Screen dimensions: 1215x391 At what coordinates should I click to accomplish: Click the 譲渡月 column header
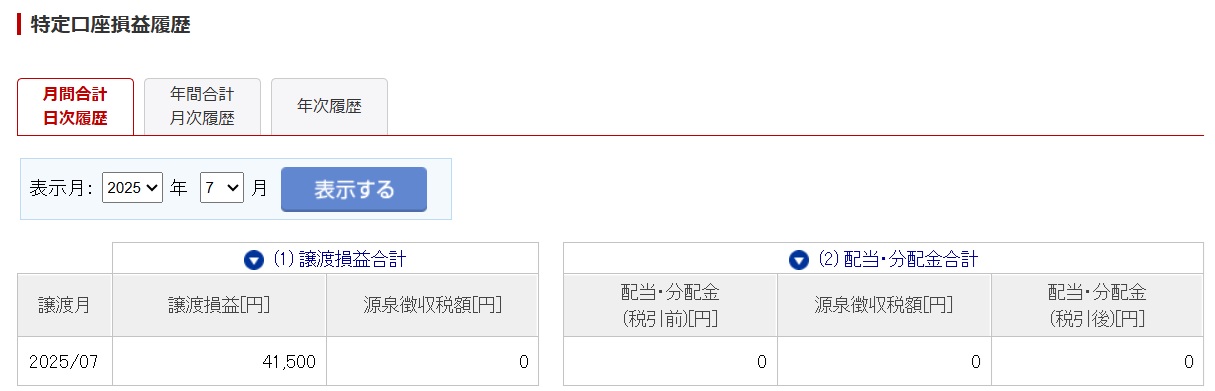(65, 305)
